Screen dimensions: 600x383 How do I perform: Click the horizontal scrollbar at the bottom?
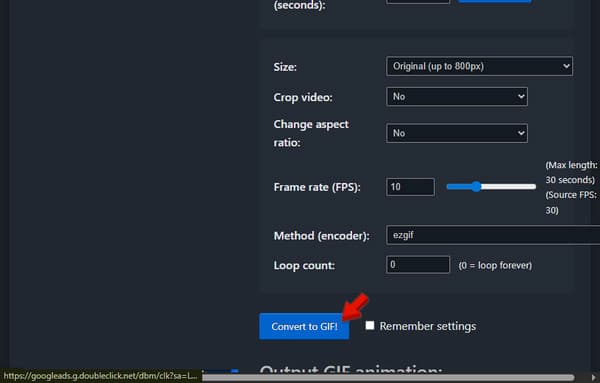click(388, 378)
